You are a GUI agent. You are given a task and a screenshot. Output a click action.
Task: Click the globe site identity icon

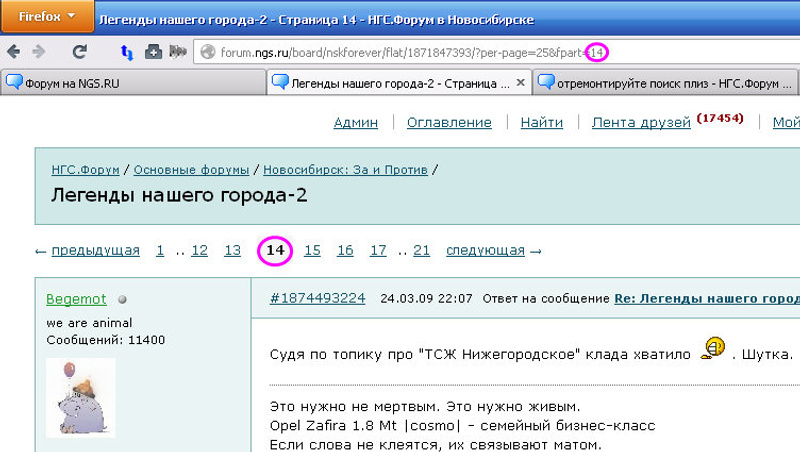[x=208, y=51]
